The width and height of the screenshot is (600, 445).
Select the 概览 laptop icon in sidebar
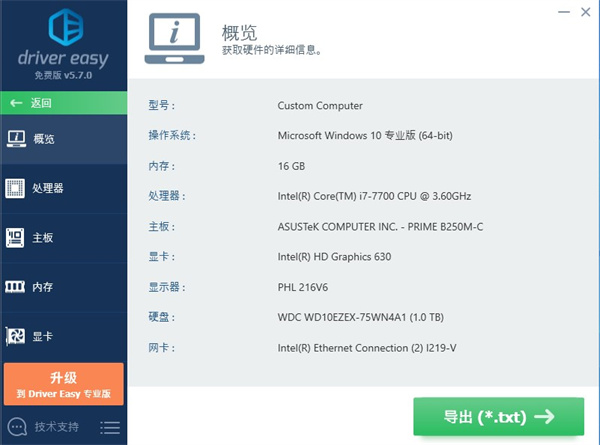click(x=16, y=139)
